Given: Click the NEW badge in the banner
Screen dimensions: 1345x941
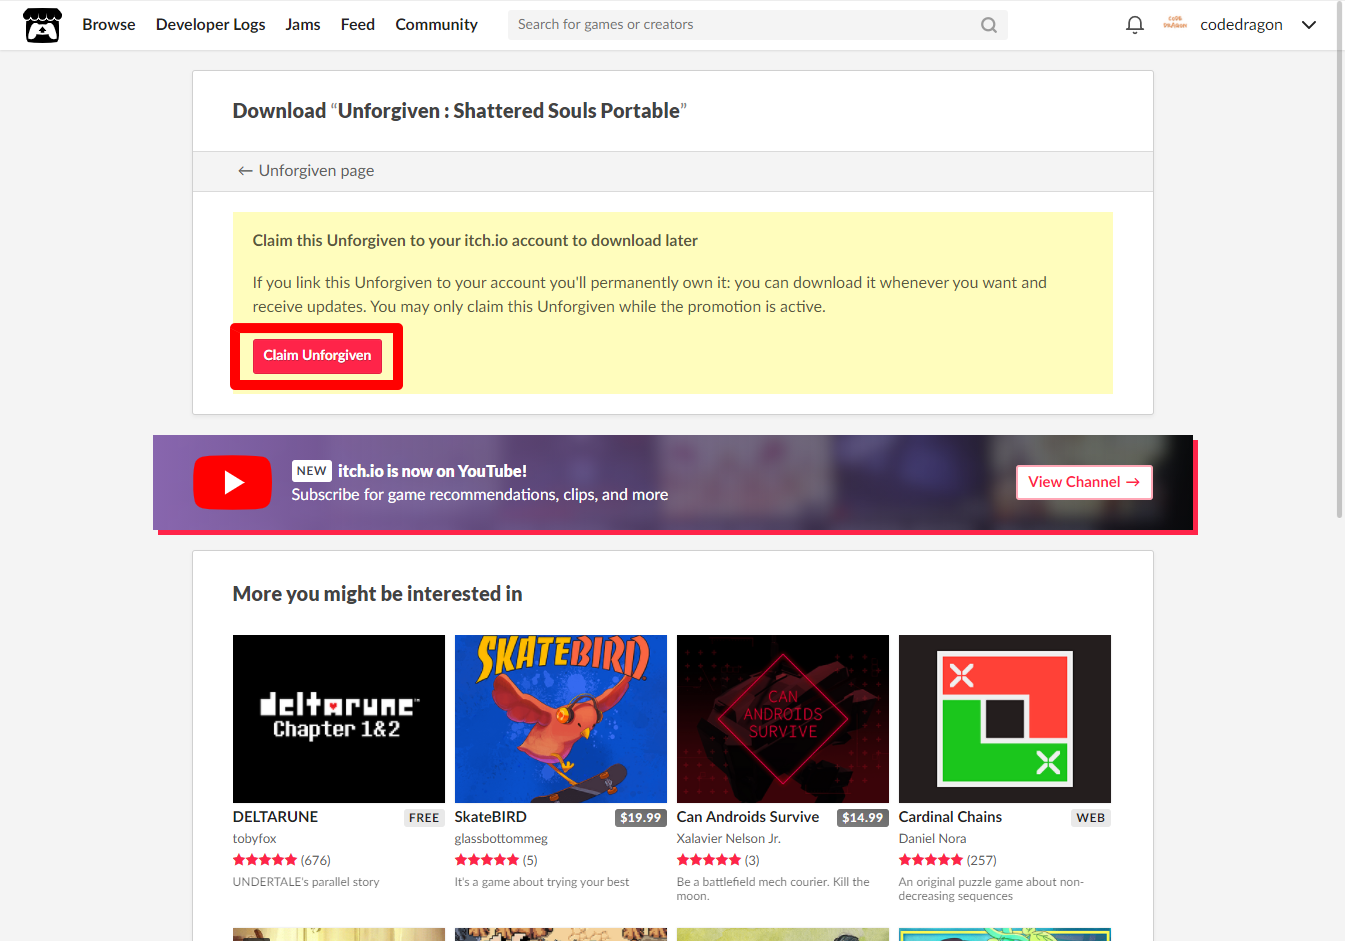Looking at the screenshot, I should [x=312, y=471].
